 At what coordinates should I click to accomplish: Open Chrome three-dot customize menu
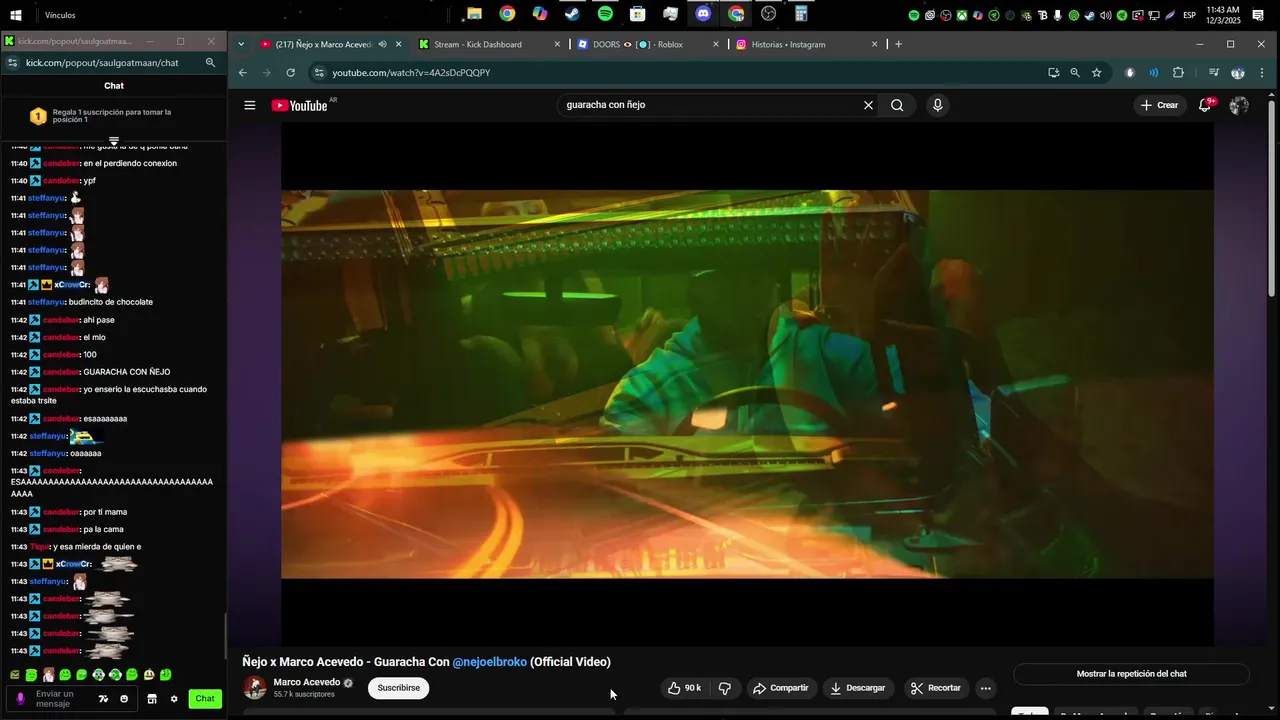pos(1262,73)
